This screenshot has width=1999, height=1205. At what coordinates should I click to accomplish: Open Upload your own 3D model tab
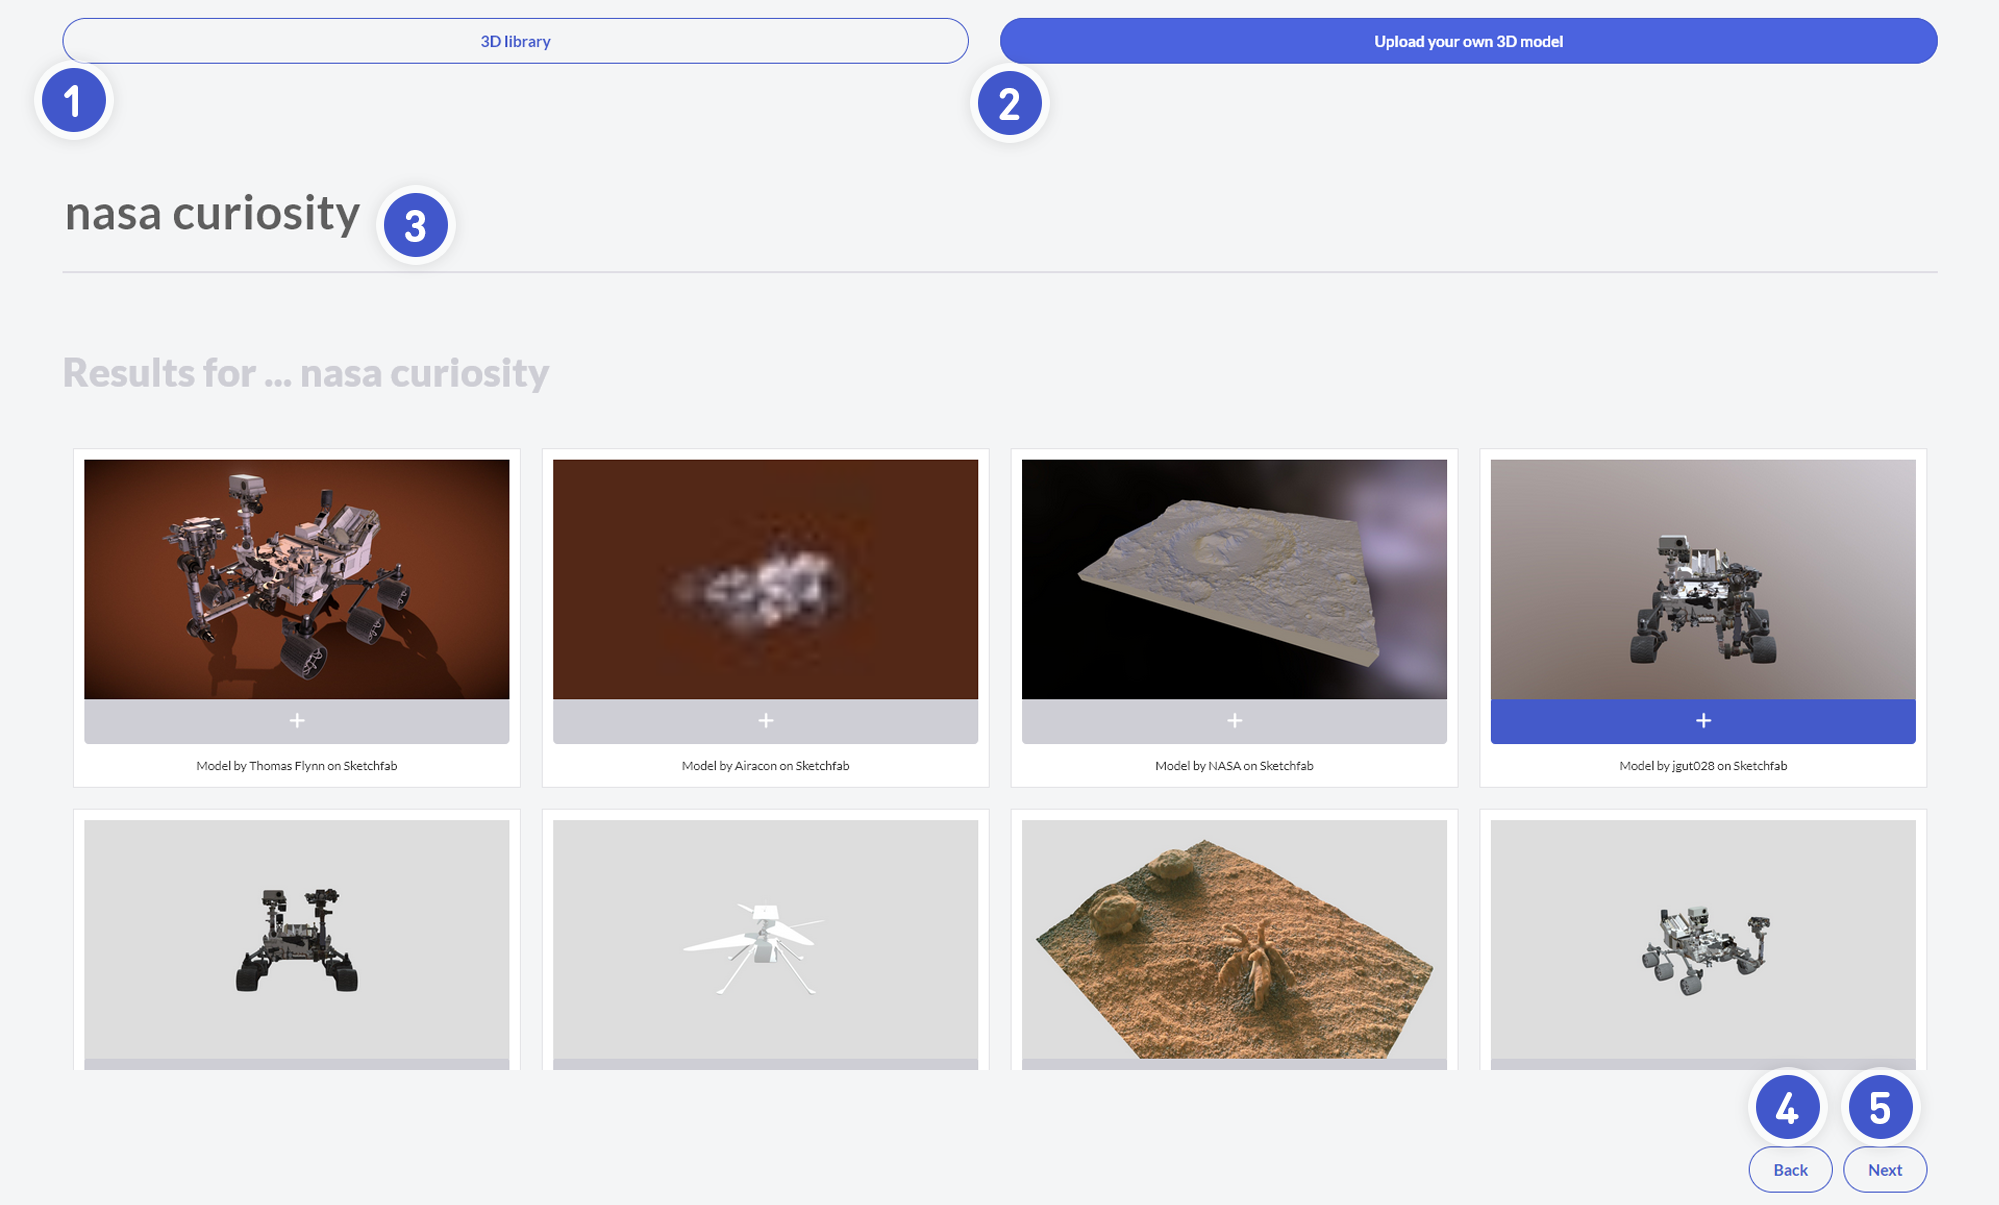click(1468, 41)
